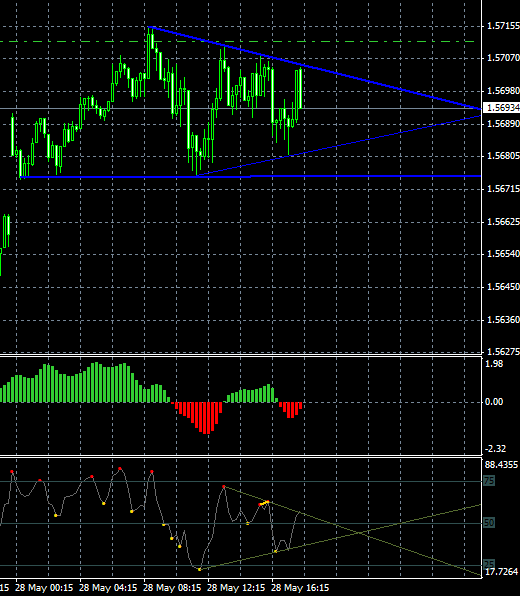Click the 1.56890 price axis label
This screenshot has height=596, width=520.
(x=503, y=124)
